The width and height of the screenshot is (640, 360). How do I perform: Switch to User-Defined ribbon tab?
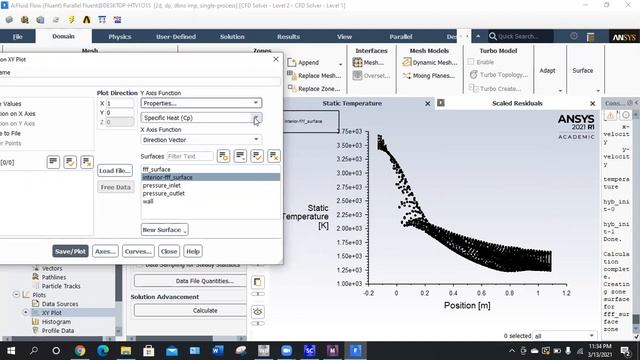point(176,36)
